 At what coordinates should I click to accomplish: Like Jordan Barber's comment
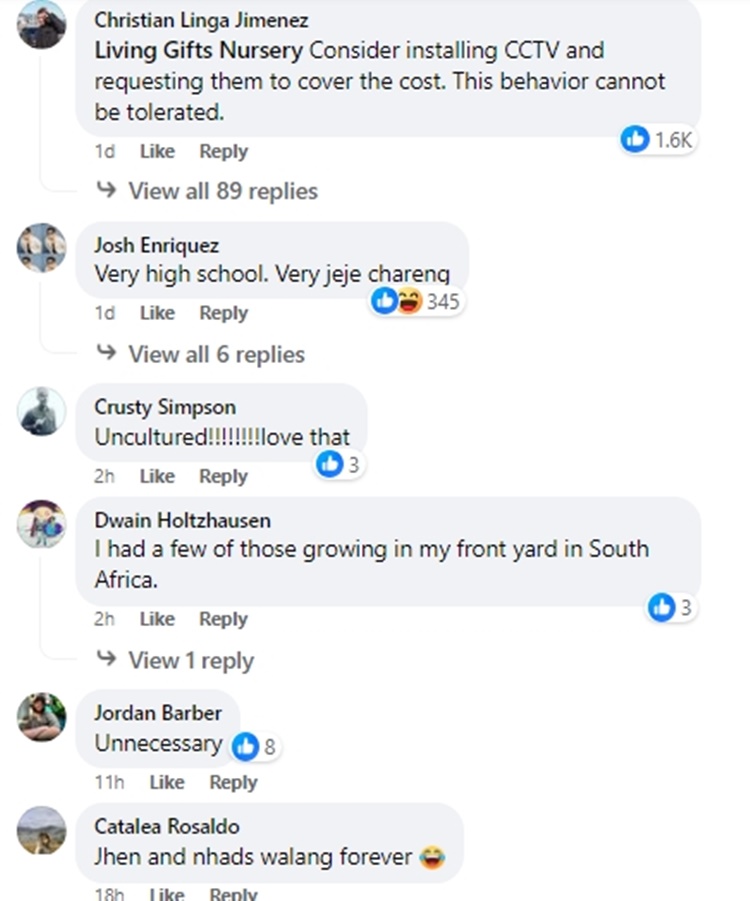coord(167,783)
